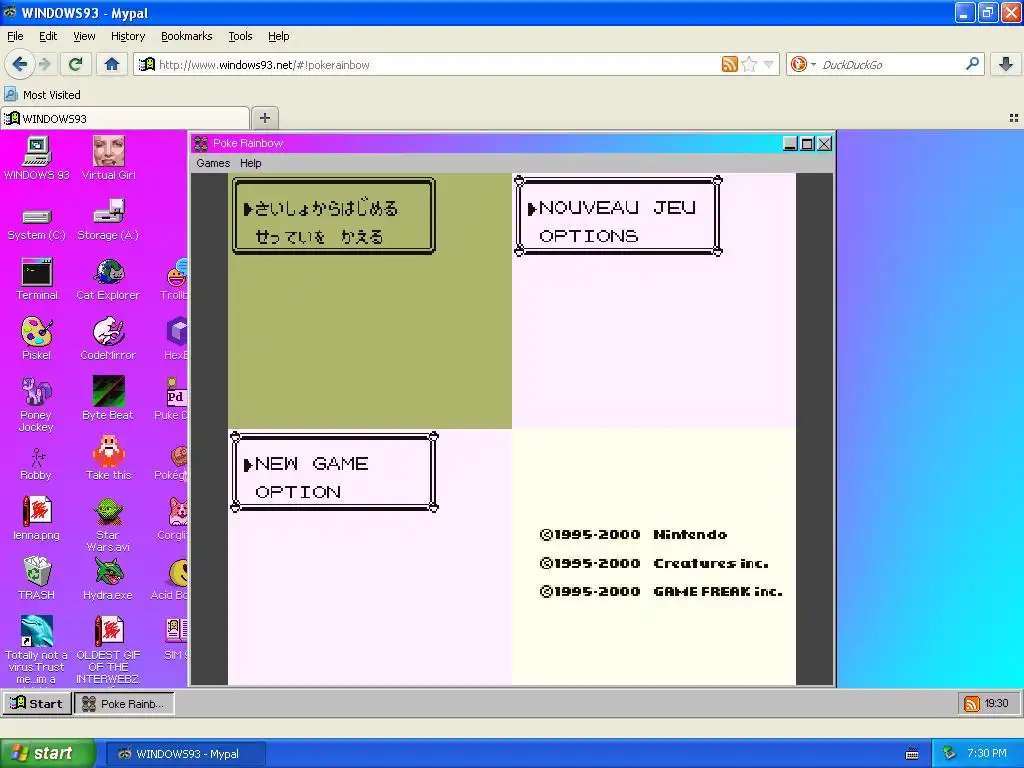The width and height of the screenshot is (1024, 768).
Task: Open the Piskel paint palette icon
Action: tap(37, 338)
